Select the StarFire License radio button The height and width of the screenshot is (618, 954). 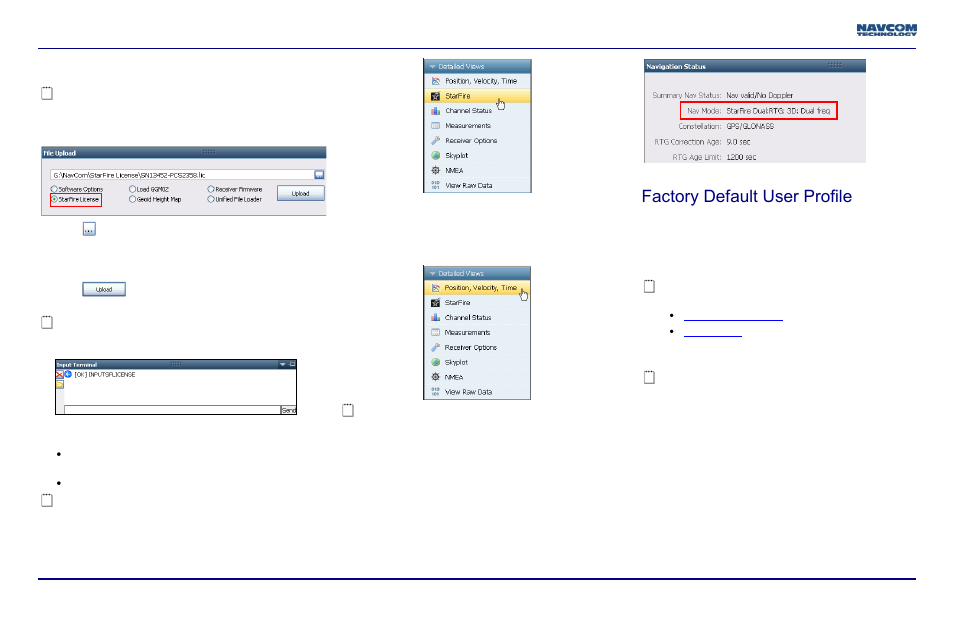(x=54, y=199)
